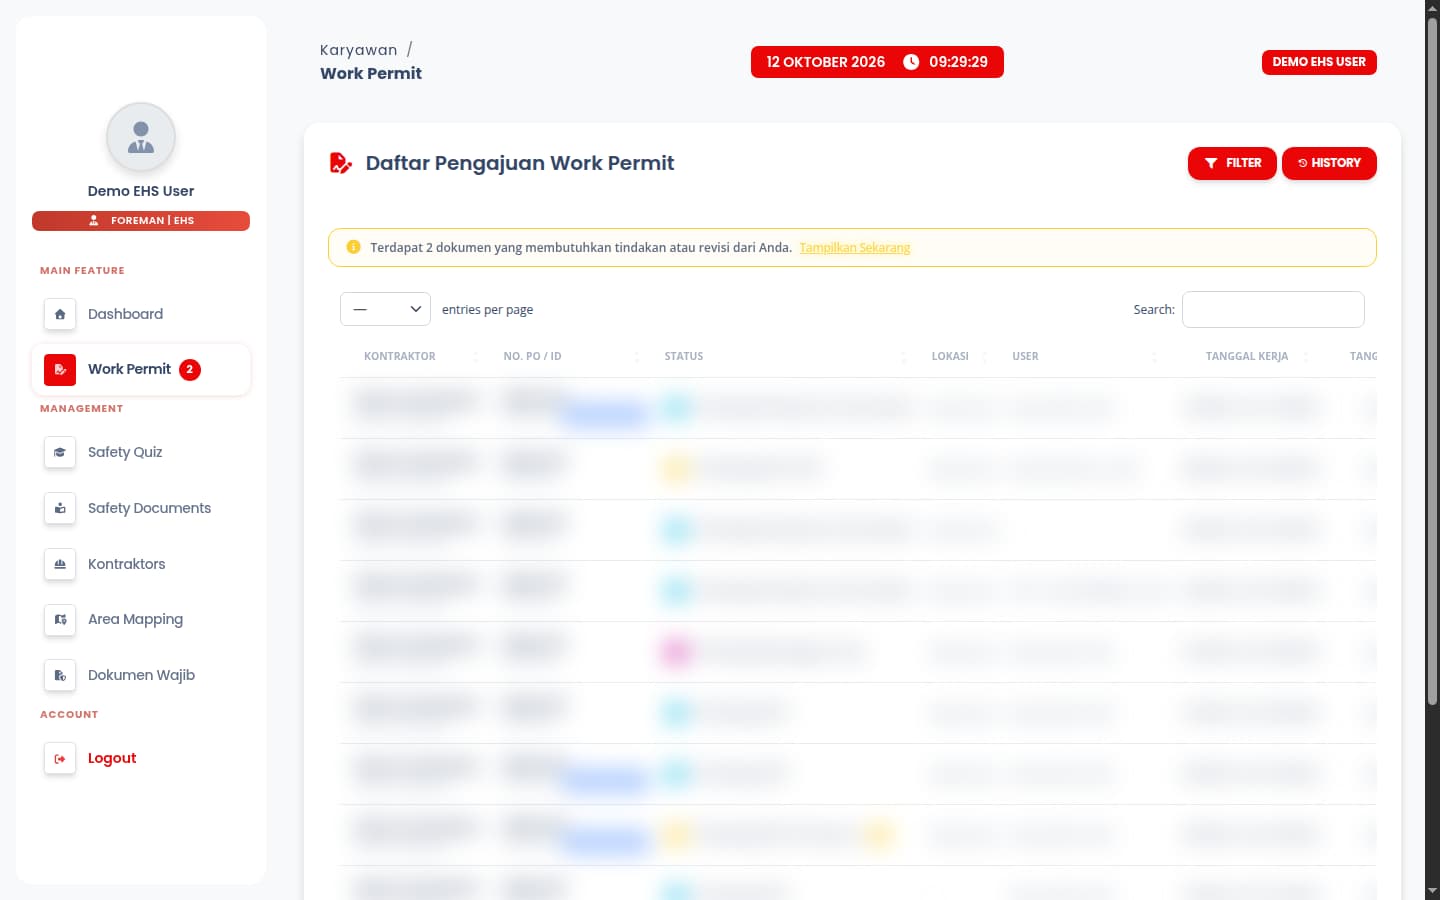Click the 12 OKTOBER 2026 date text

pos(826,62)
